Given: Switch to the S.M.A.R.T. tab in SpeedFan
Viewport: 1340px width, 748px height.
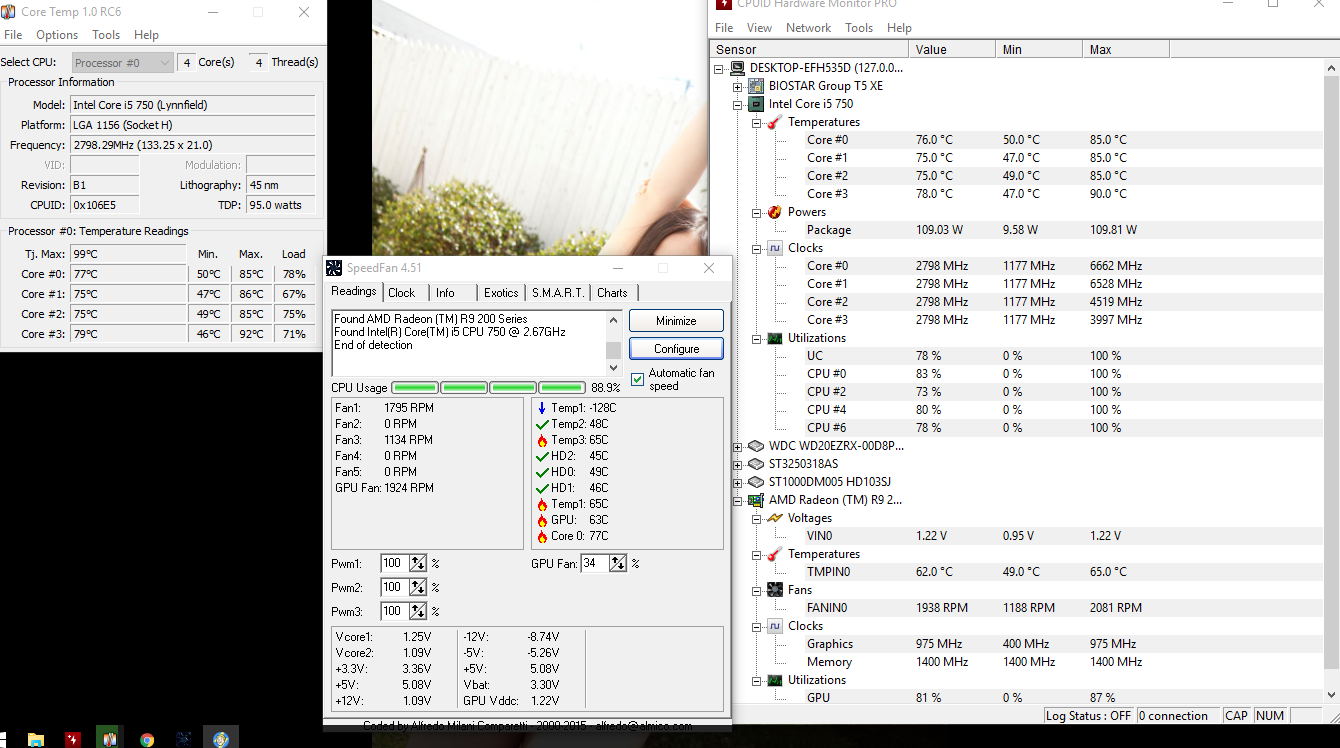Looking at the screenshot, I should click(558, 293).
